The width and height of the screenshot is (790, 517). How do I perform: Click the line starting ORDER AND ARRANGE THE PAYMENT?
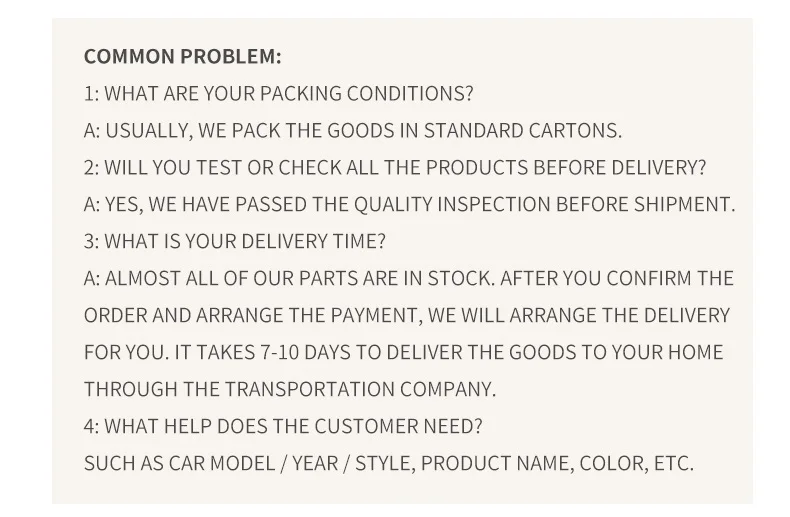407,315
